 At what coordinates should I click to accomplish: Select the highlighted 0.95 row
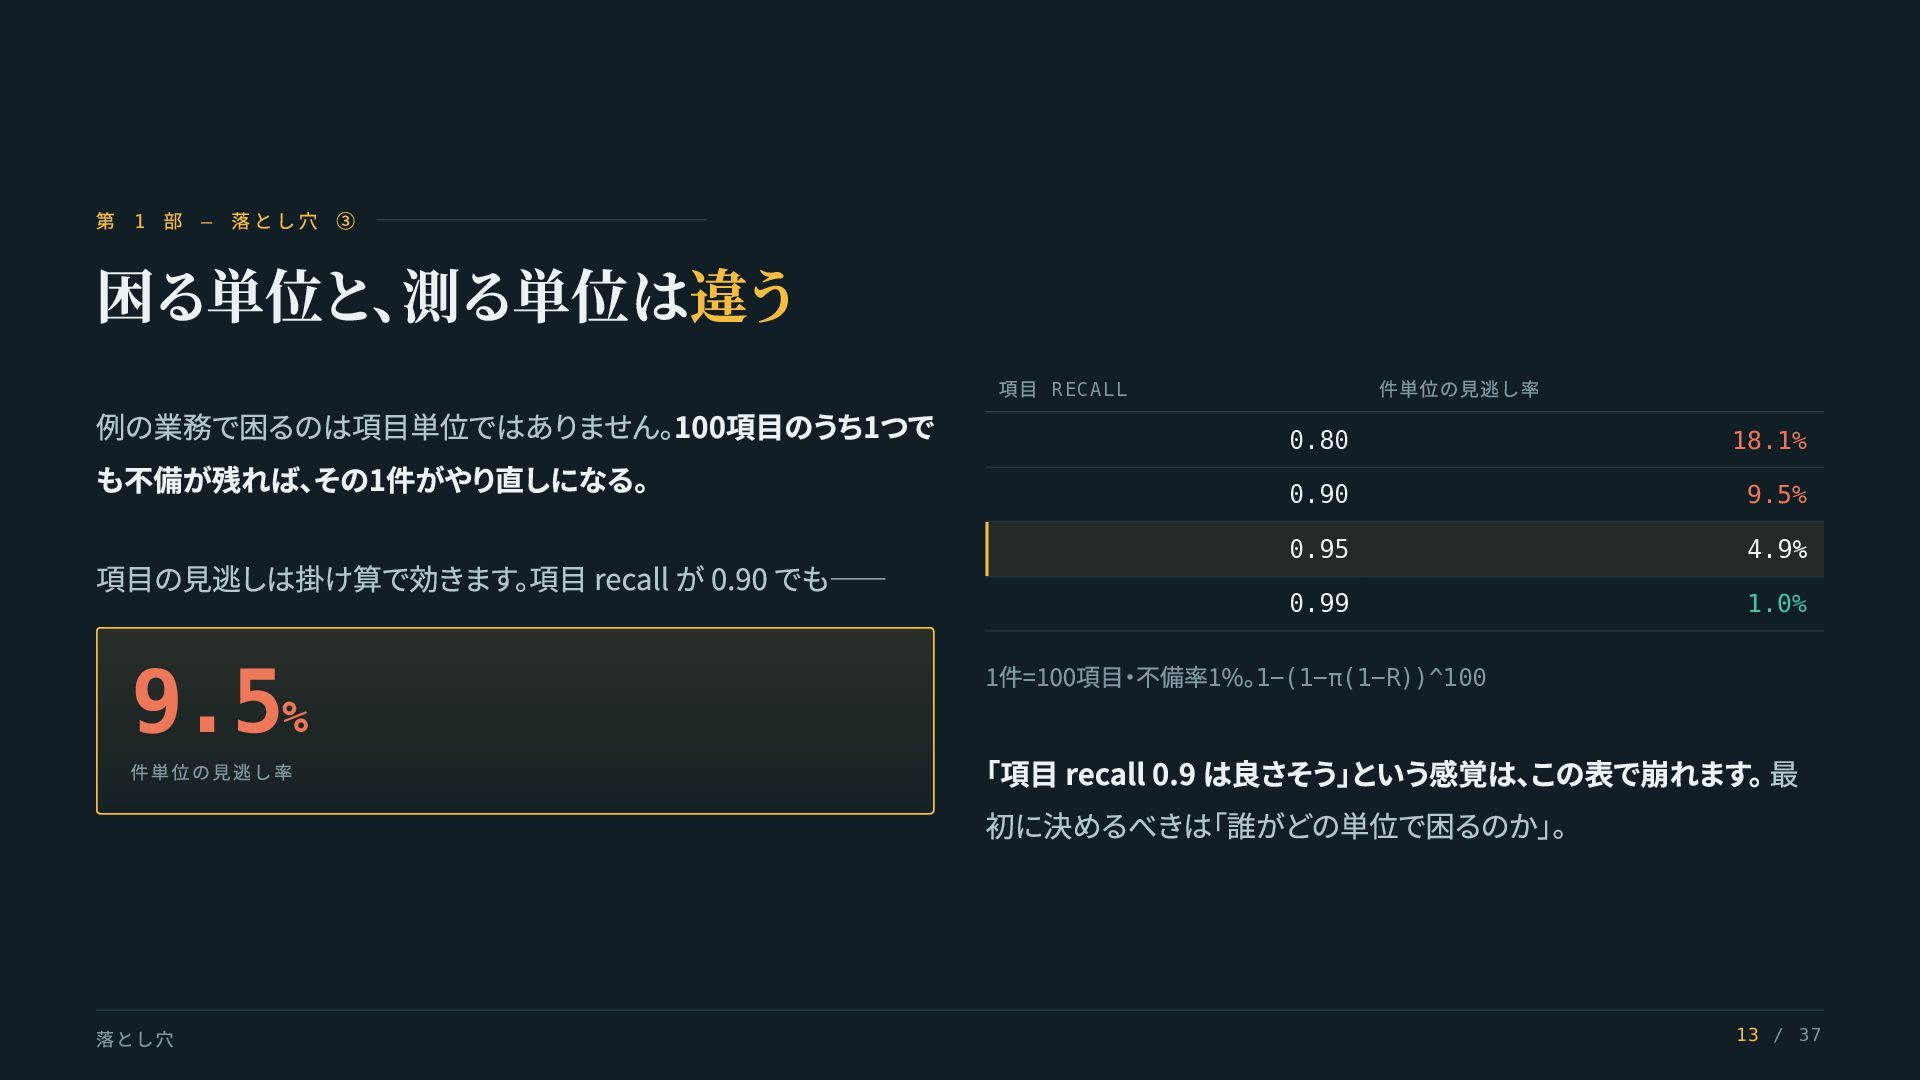[1404, 549]
